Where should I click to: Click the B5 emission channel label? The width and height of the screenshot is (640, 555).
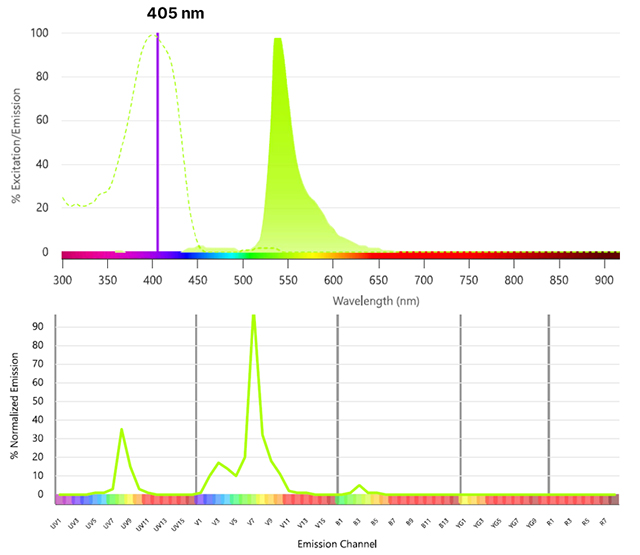point(374,522)
